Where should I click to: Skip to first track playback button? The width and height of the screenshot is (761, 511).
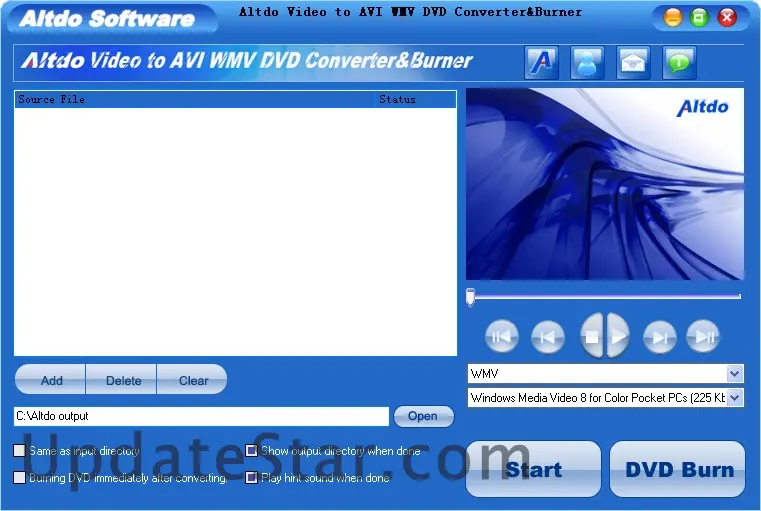tap(501, 336)
